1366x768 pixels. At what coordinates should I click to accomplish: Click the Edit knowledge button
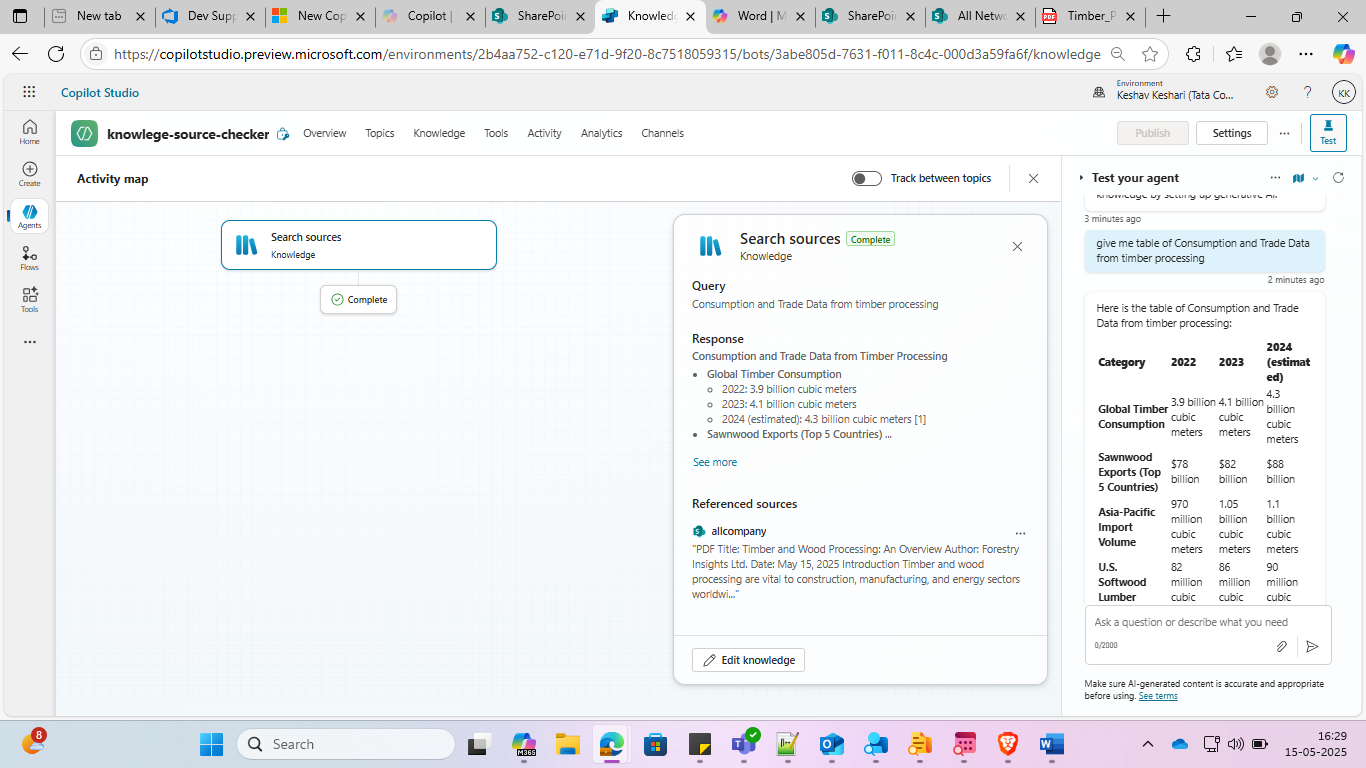point(748,660)
